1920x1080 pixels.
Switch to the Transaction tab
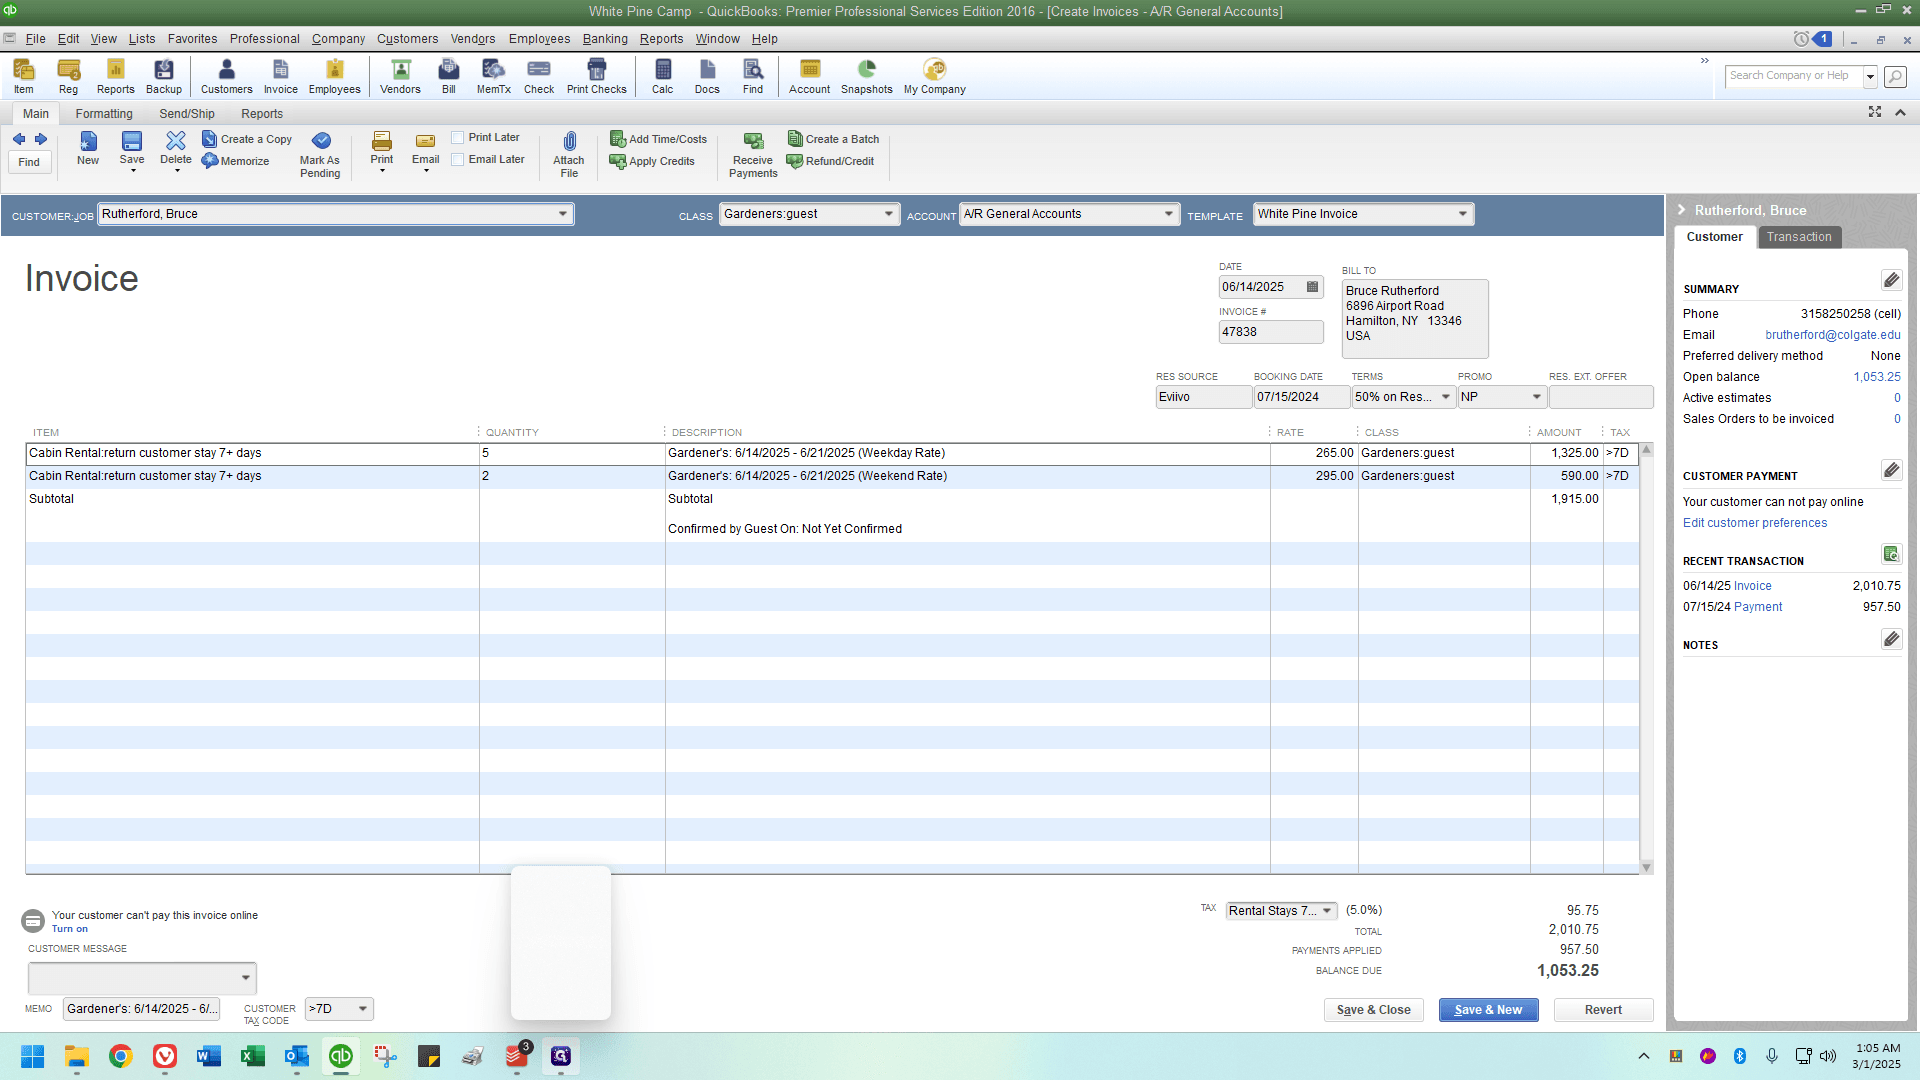coord(1799,237)
